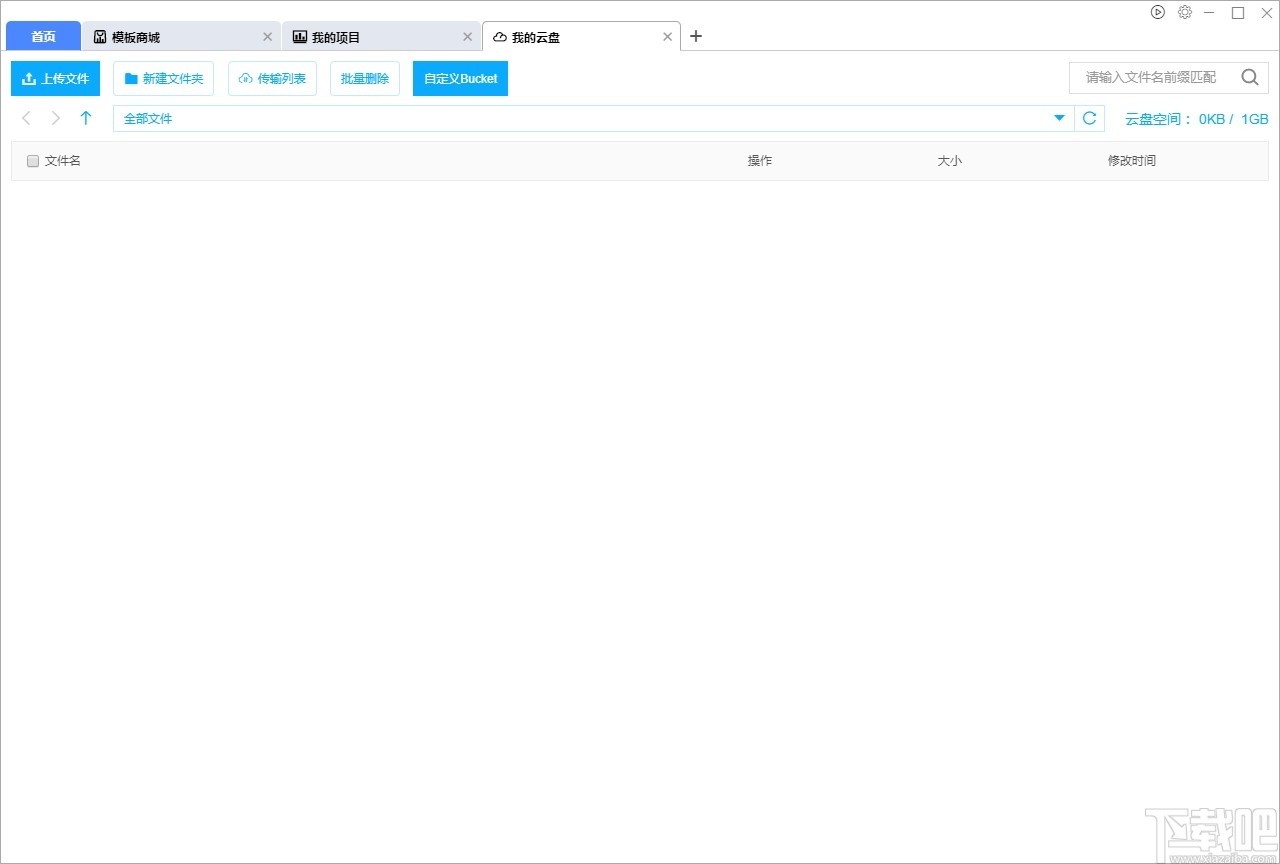This screenshot has width=1280, height=864.
Task: Switch to the 我的项目 tab
Action: point(381,37)
